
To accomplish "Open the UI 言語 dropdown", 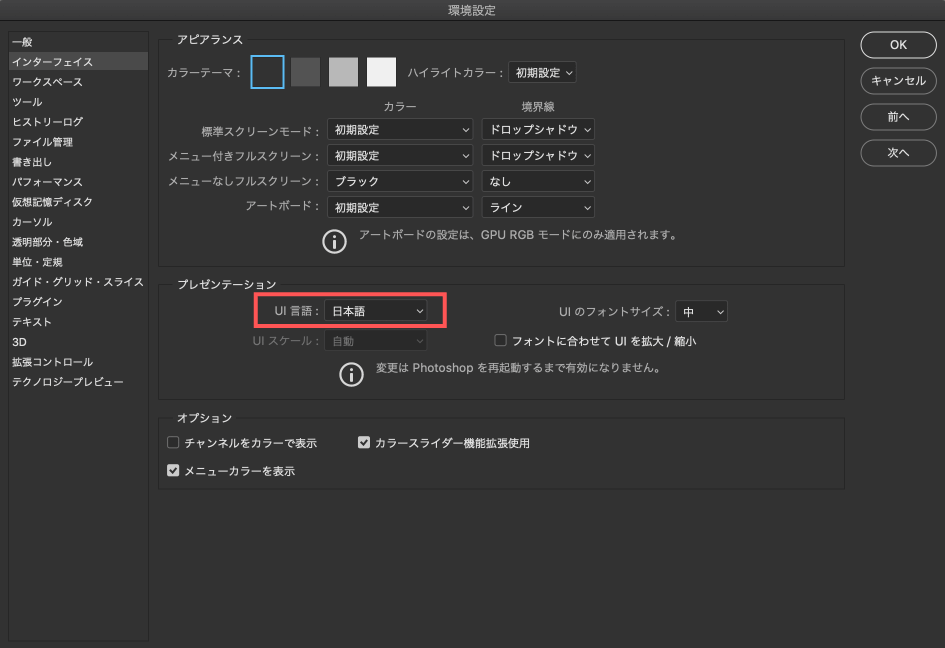I will 375,311.
